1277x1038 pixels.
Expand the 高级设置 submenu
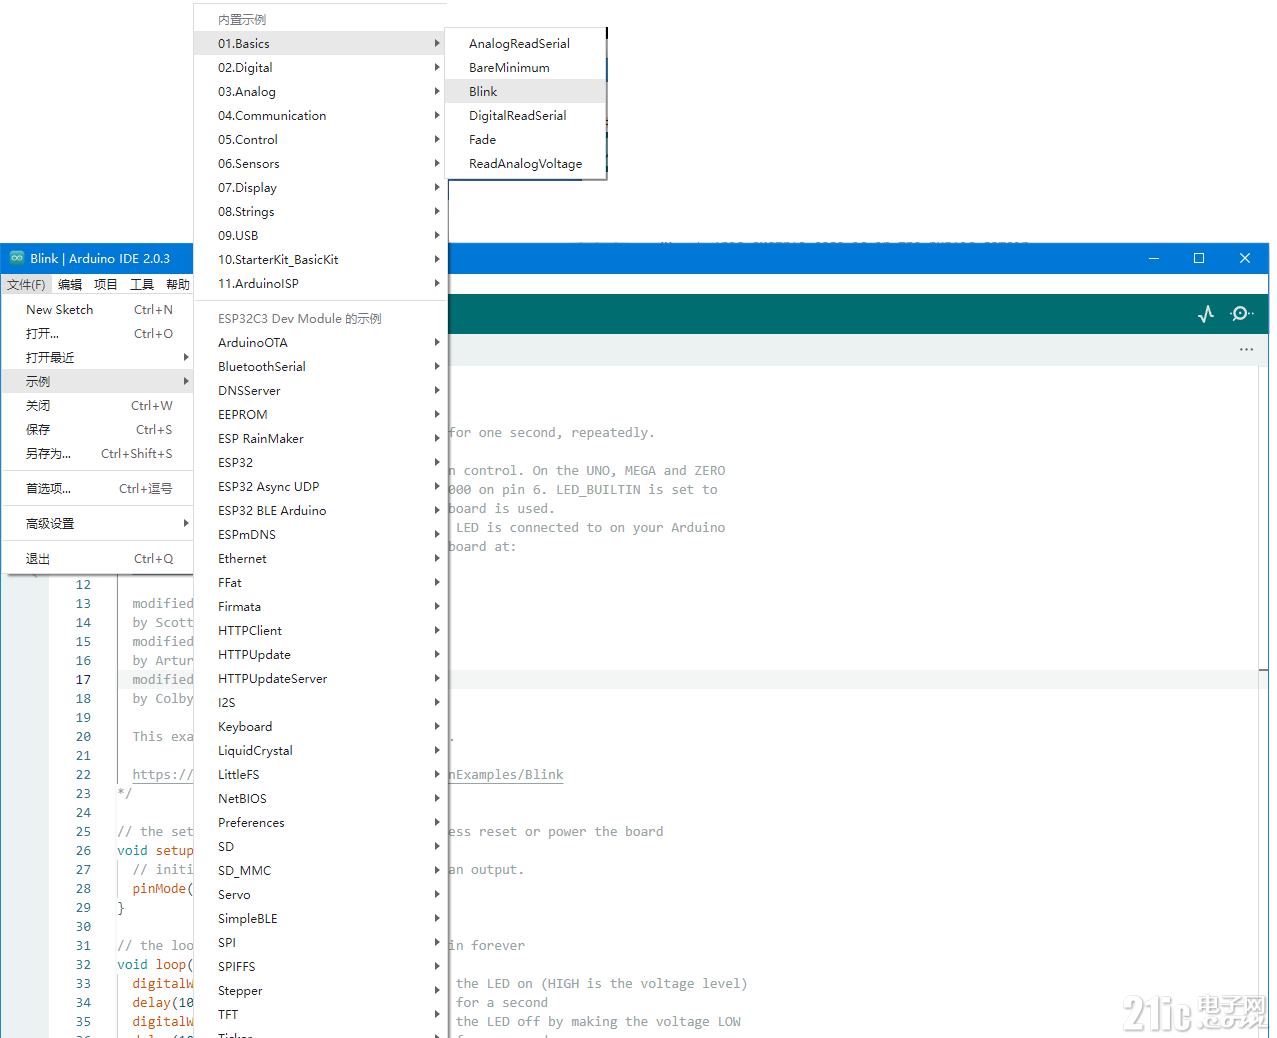coord(98,524)
